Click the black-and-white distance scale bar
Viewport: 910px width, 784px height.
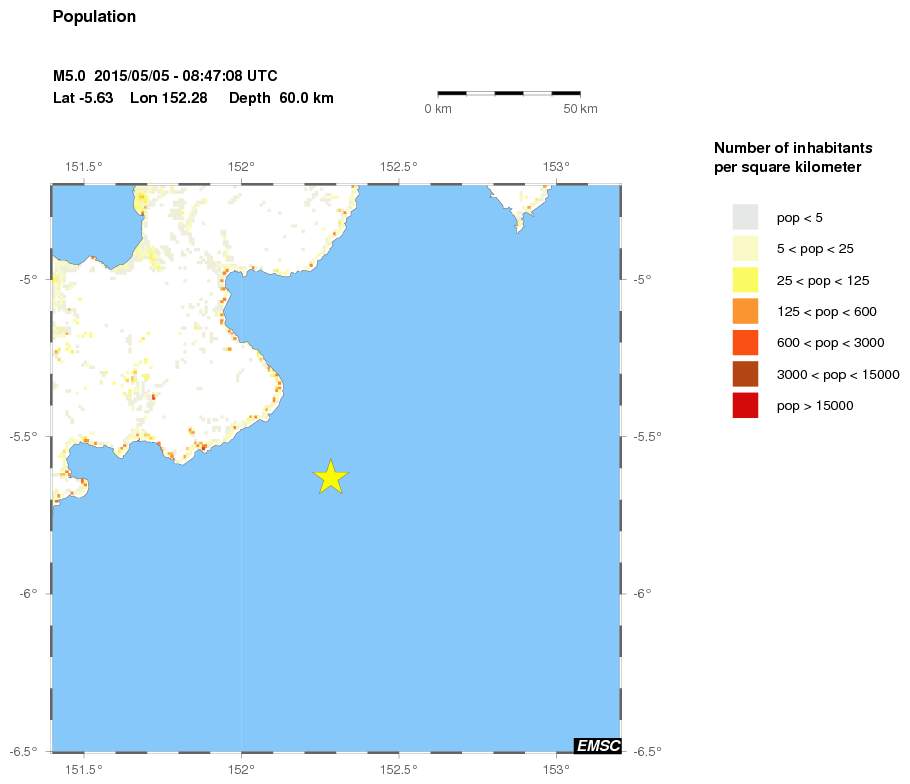tap(509, 93)
